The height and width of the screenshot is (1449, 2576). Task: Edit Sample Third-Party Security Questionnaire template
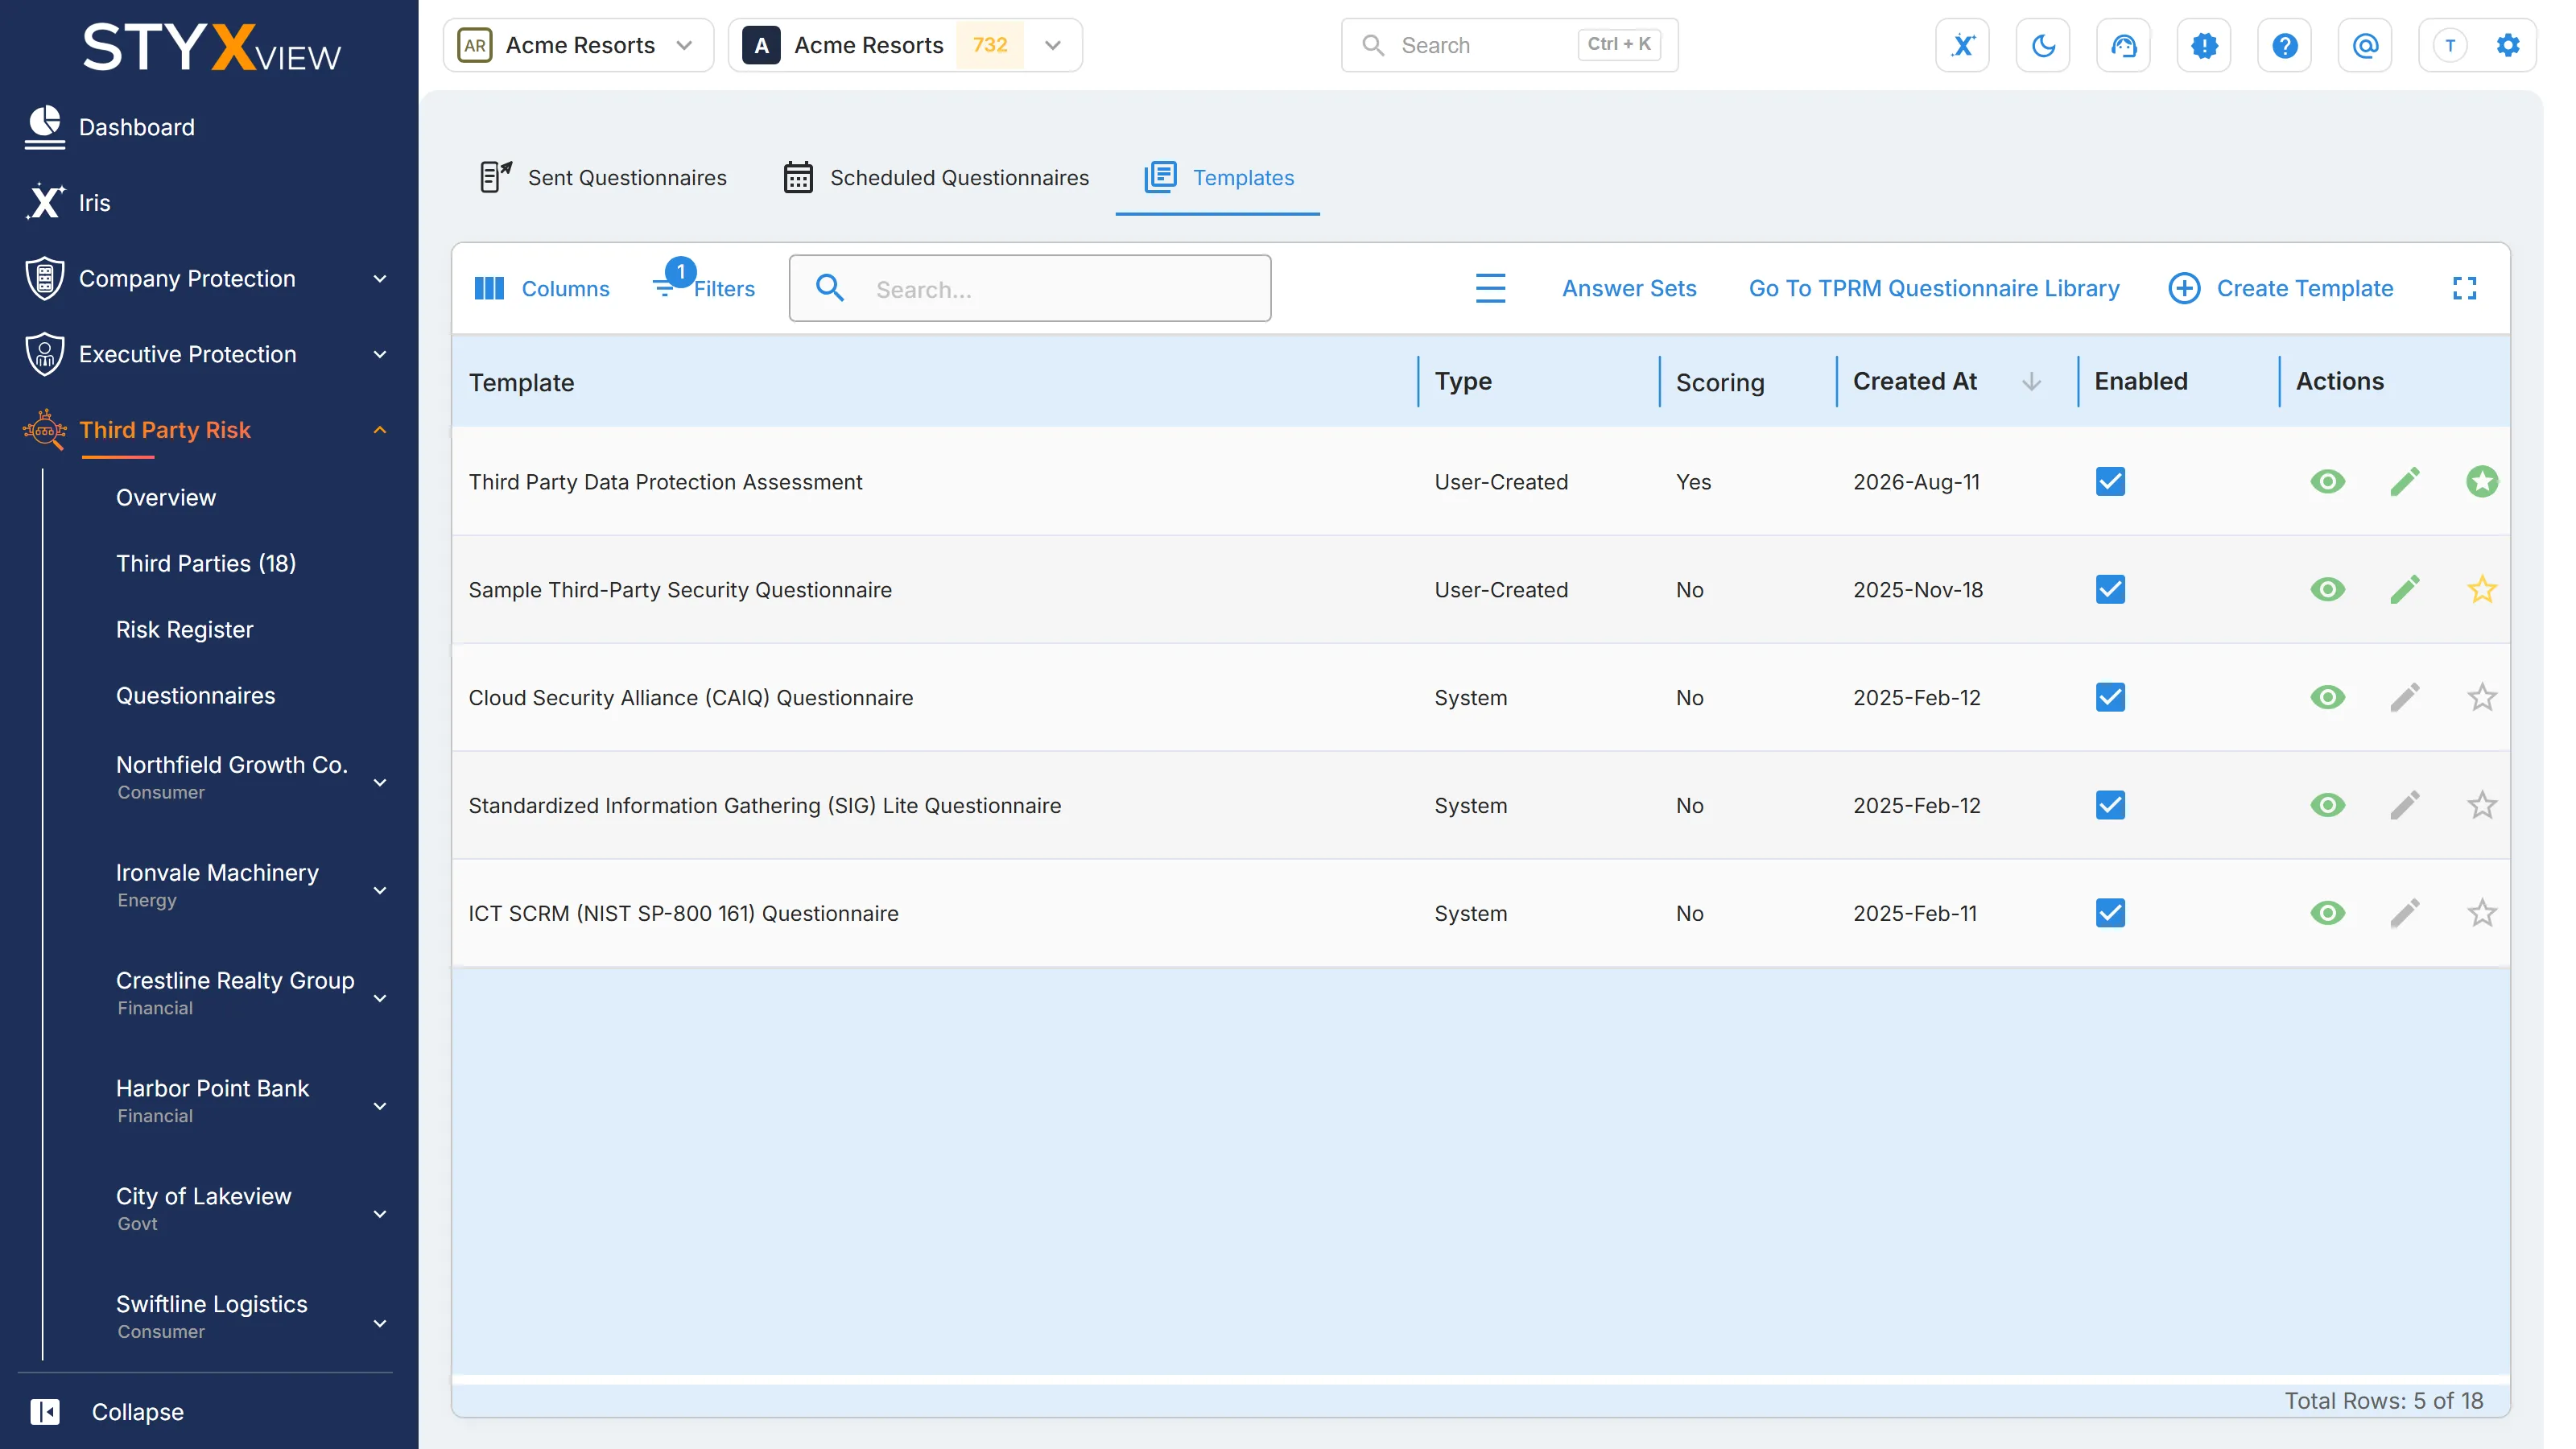2405,590
